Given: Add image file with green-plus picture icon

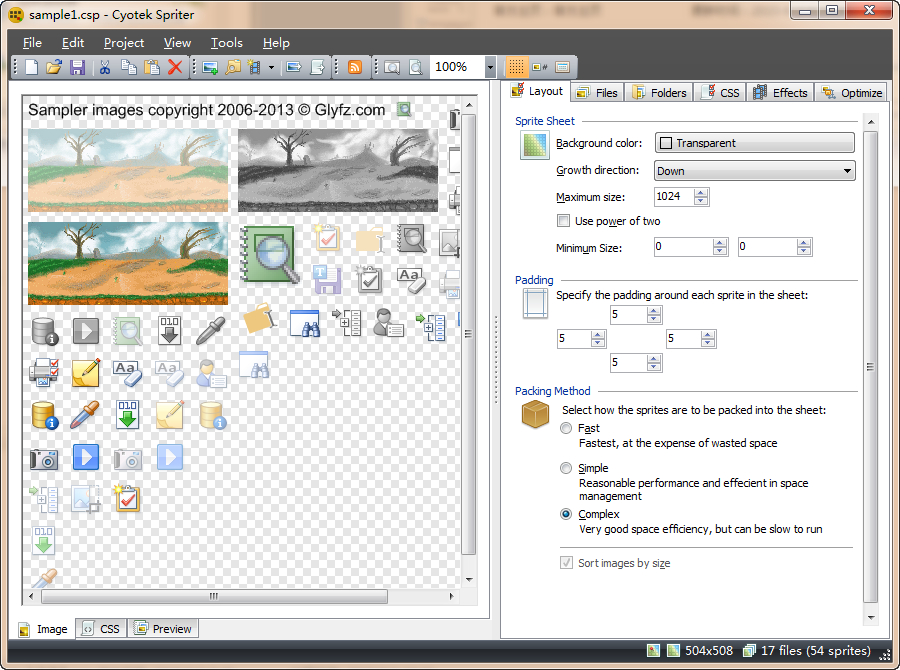Looking at the screenshot, I should click(x=210, y=67).
